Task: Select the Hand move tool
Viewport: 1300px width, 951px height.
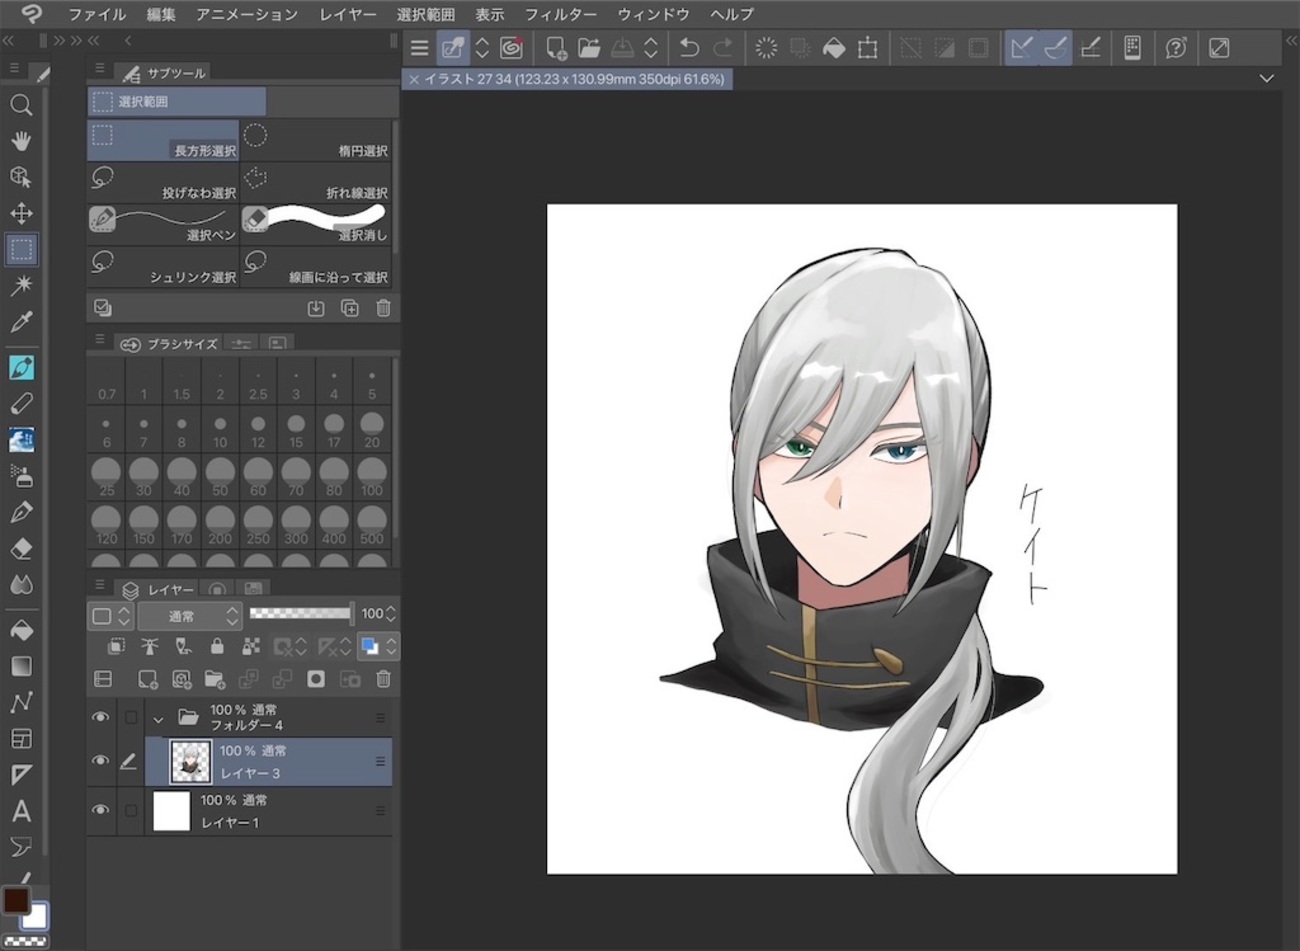Action: coord(21,141)
